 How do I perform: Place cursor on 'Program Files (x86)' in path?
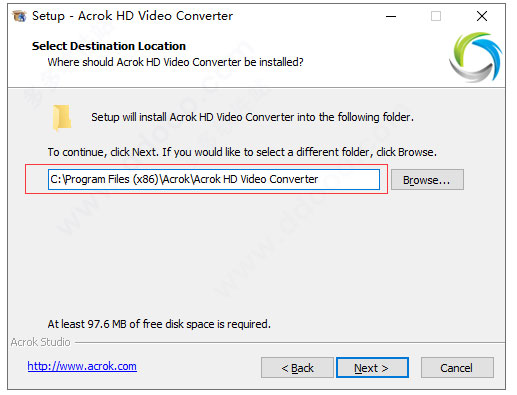click(111, 179)
